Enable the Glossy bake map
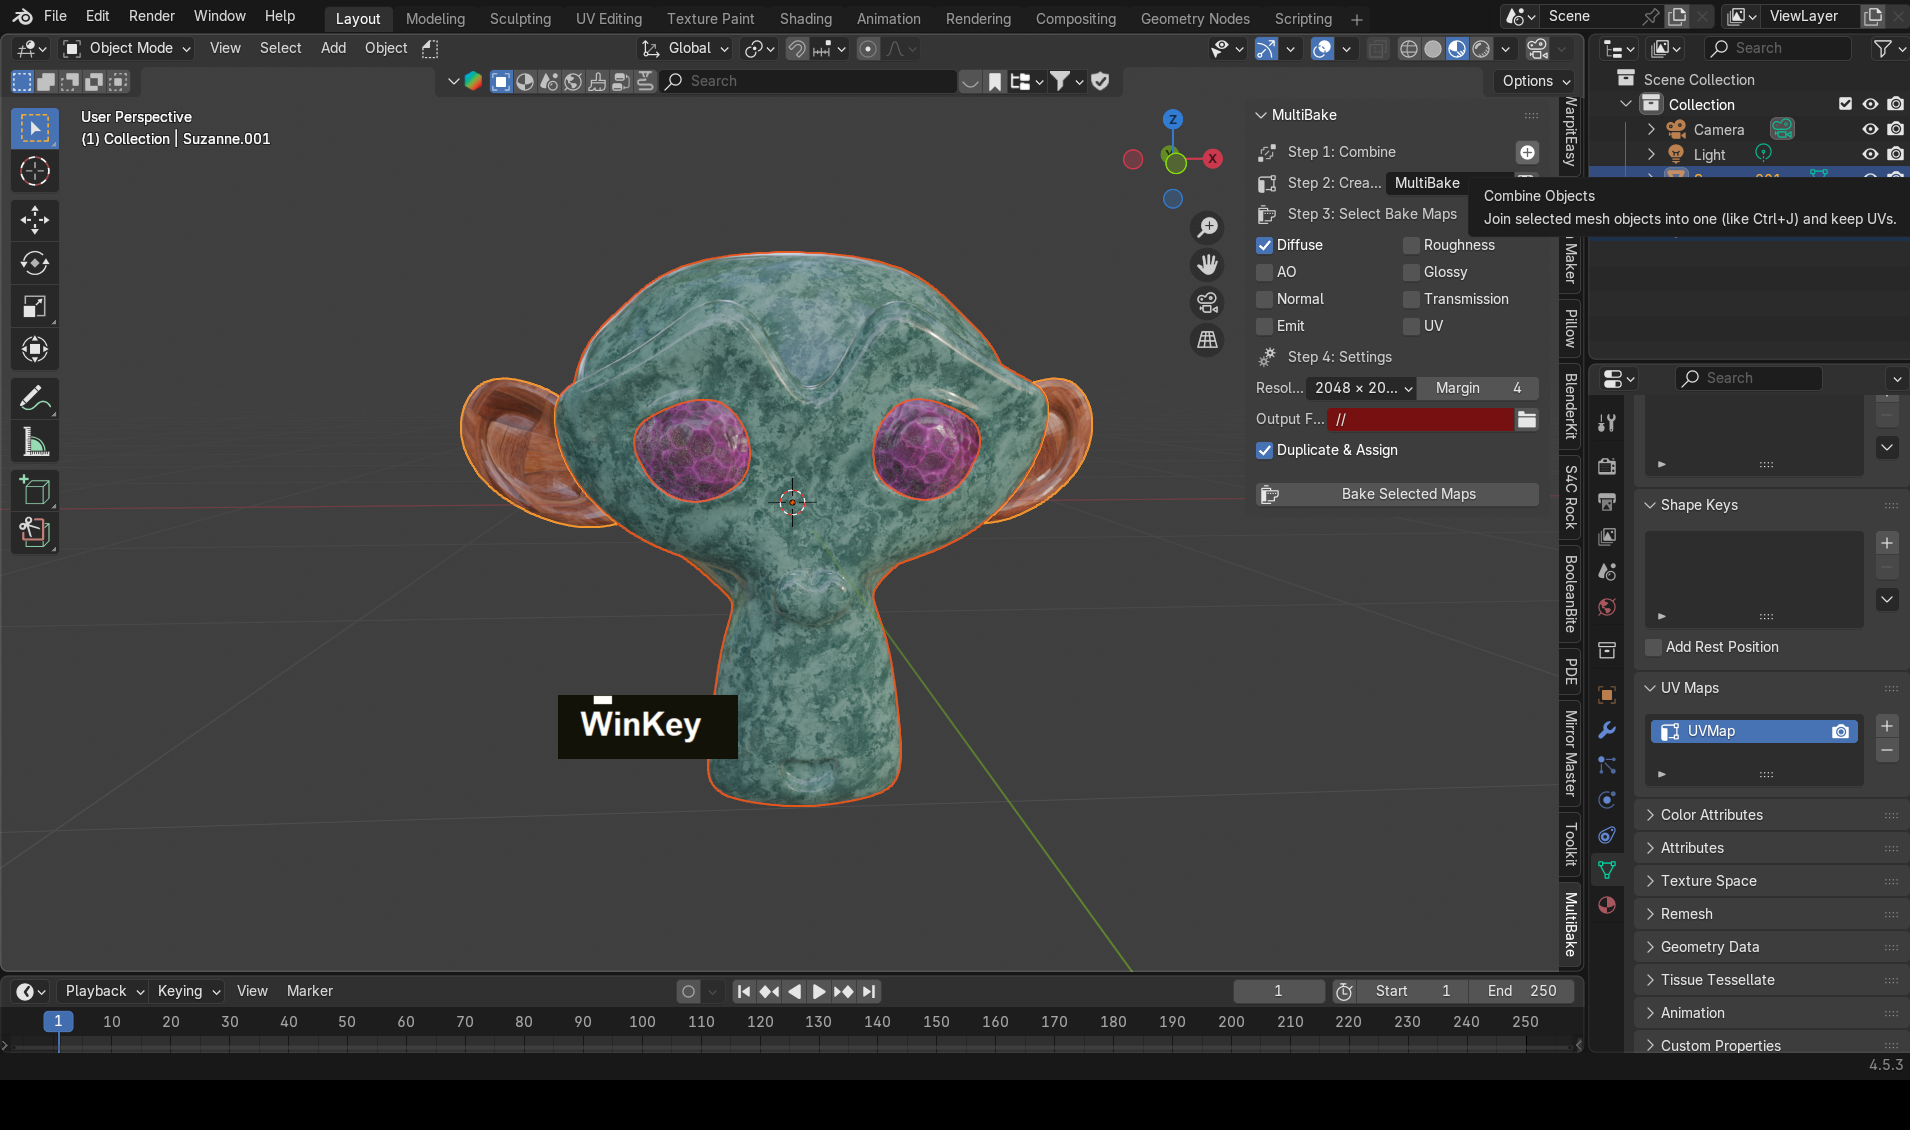 point(1412,272)
